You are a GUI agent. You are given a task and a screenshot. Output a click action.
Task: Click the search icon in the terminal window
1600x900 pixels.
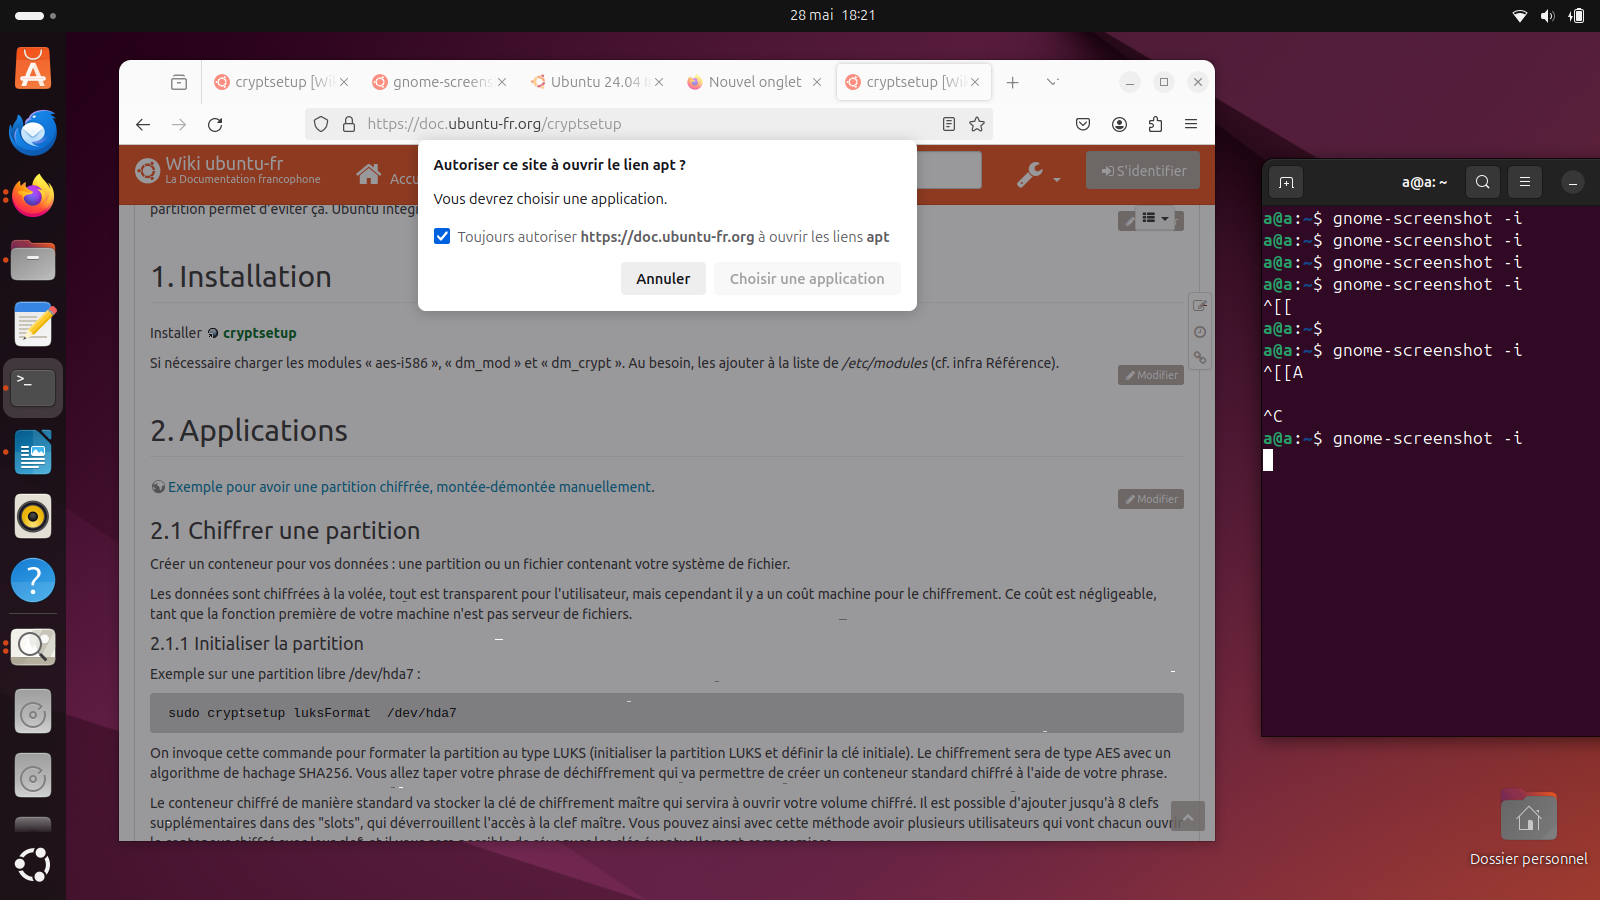pos(1483,182)
